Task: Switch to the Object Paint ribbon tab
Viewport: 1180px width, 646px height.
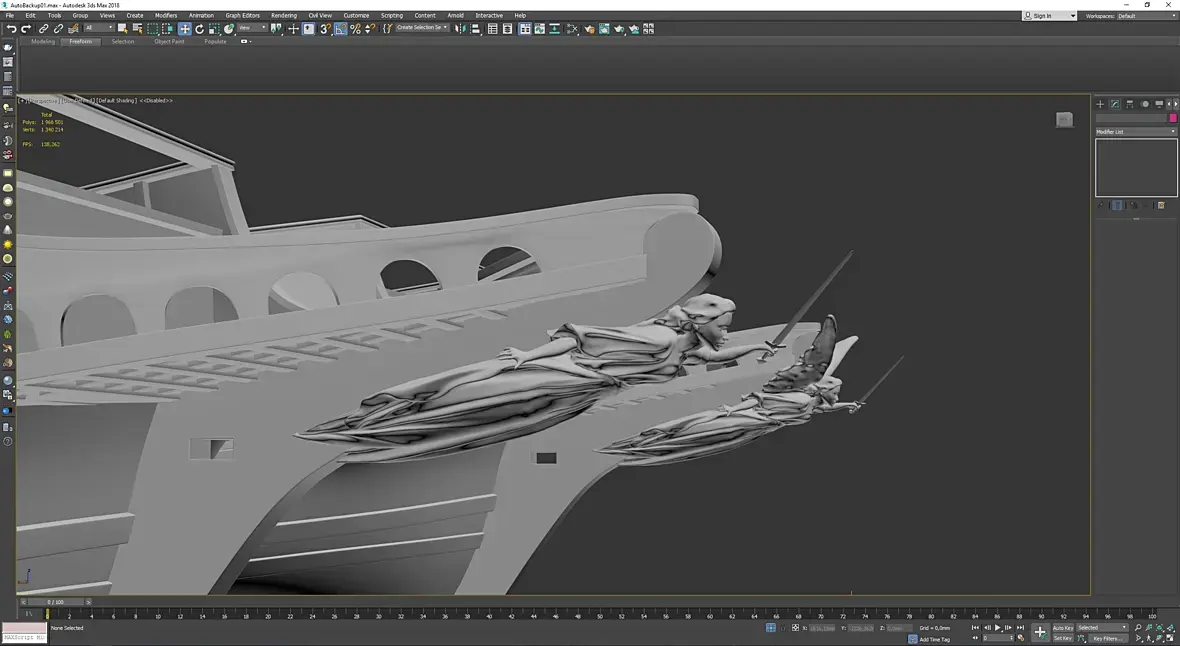Action: (x=169, y=42)
